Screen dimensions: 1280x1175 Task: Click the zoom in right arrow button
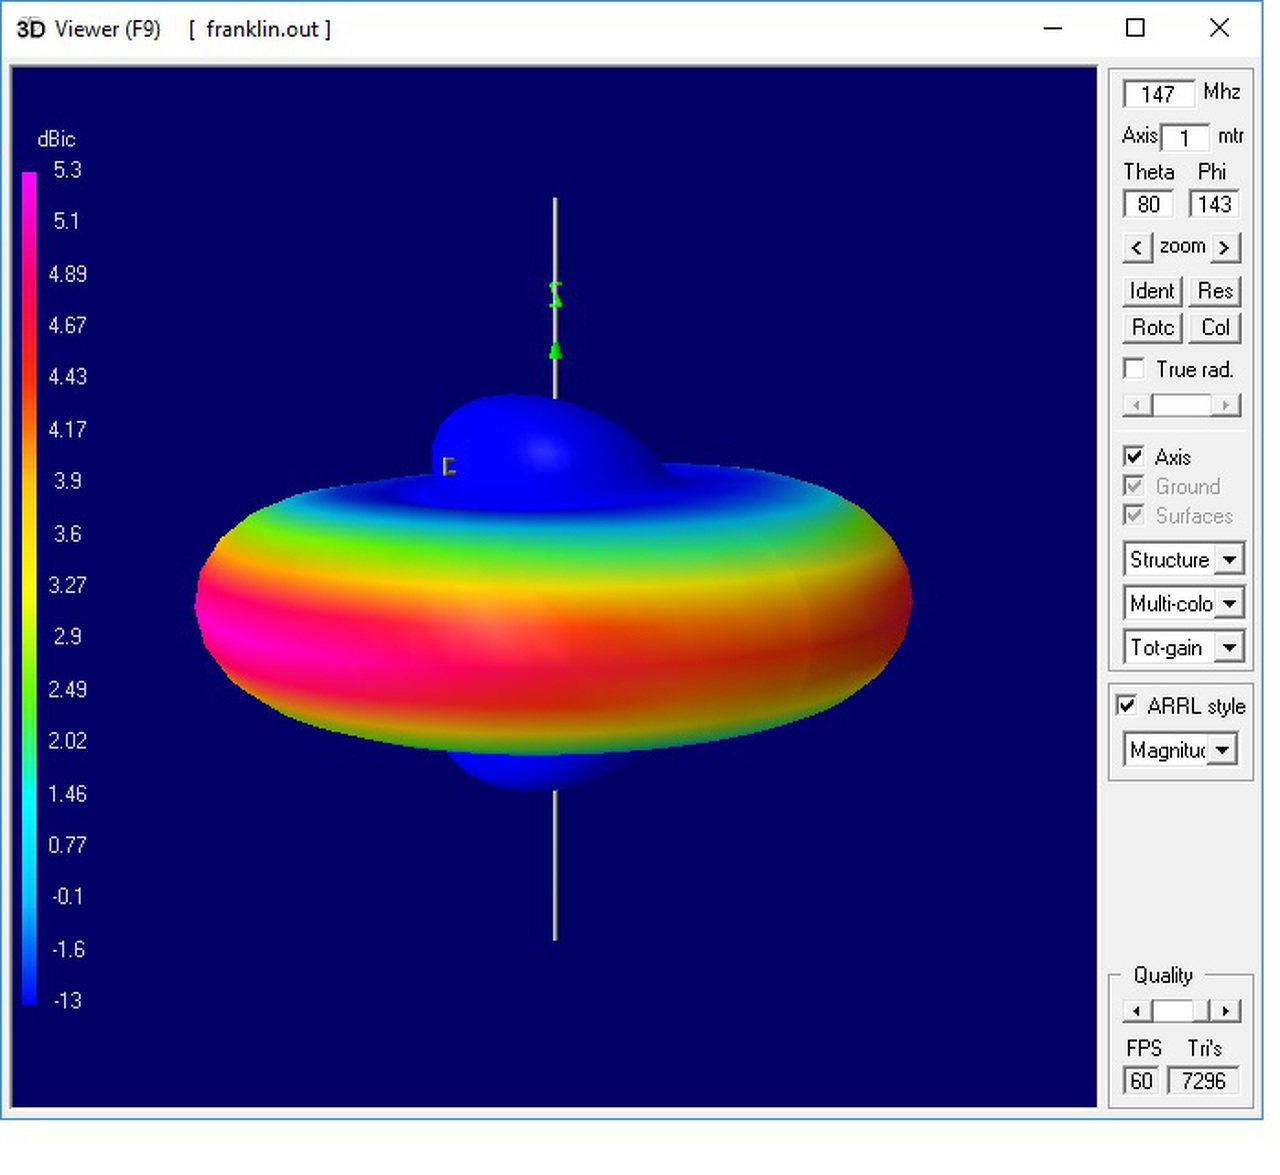pos(1225,247)
